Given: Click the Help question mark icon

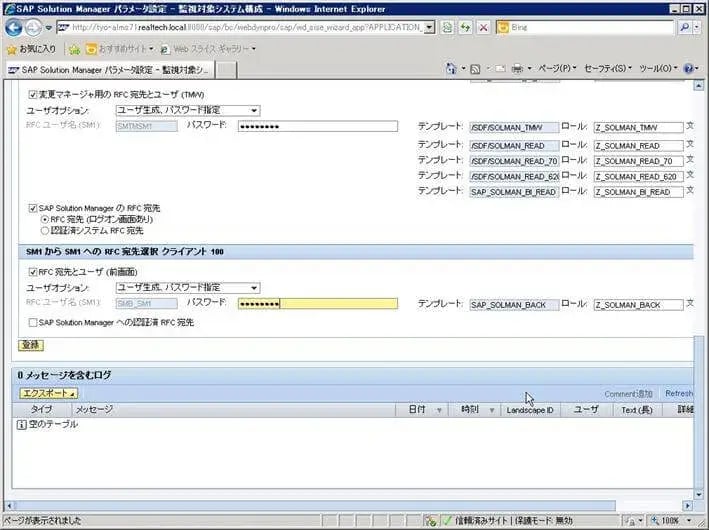Looking at the screenshot, I should [689, 69].
